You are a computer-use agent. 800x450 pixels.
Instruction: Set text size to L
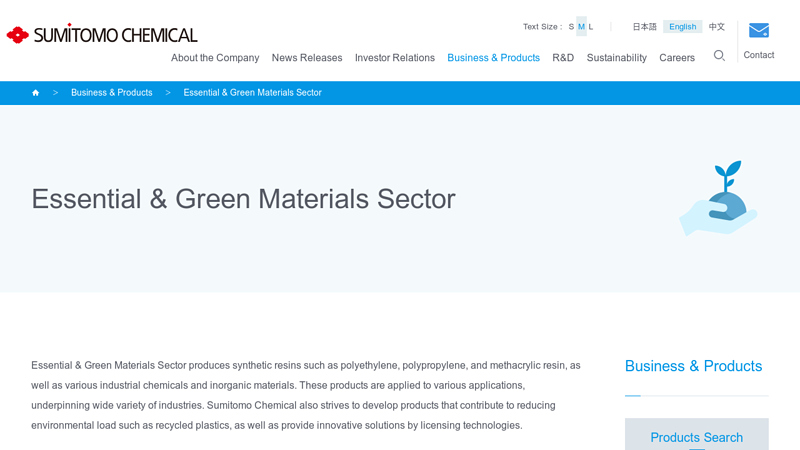591,27
